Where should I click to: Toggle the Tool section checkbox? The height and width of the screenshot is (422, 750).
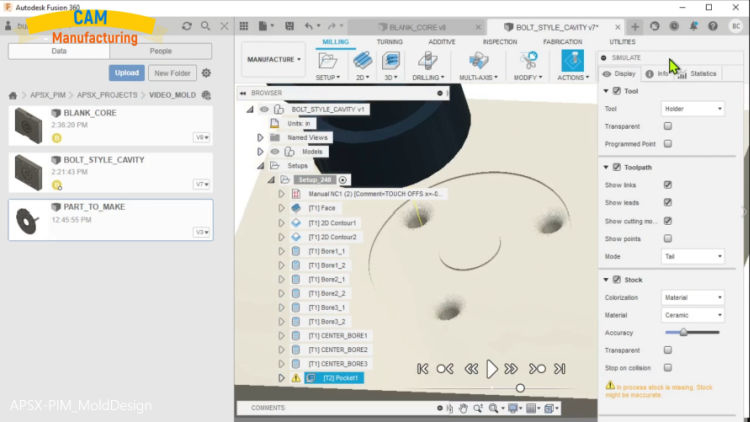pyautogui.click(x=617, y=91)
